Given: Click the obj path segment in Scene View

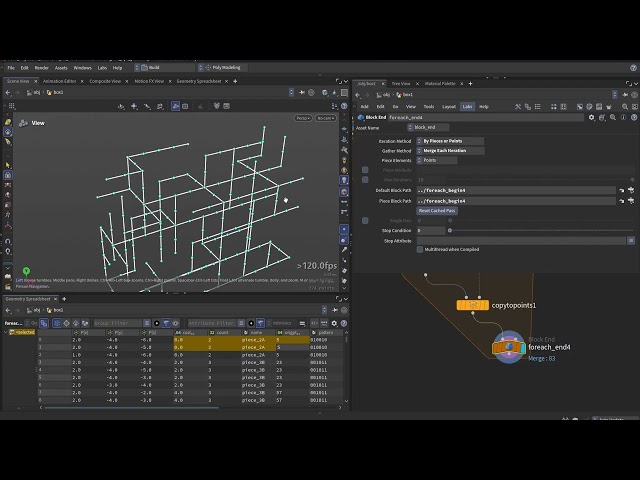Looking at the screenshot, I should 33,93.
